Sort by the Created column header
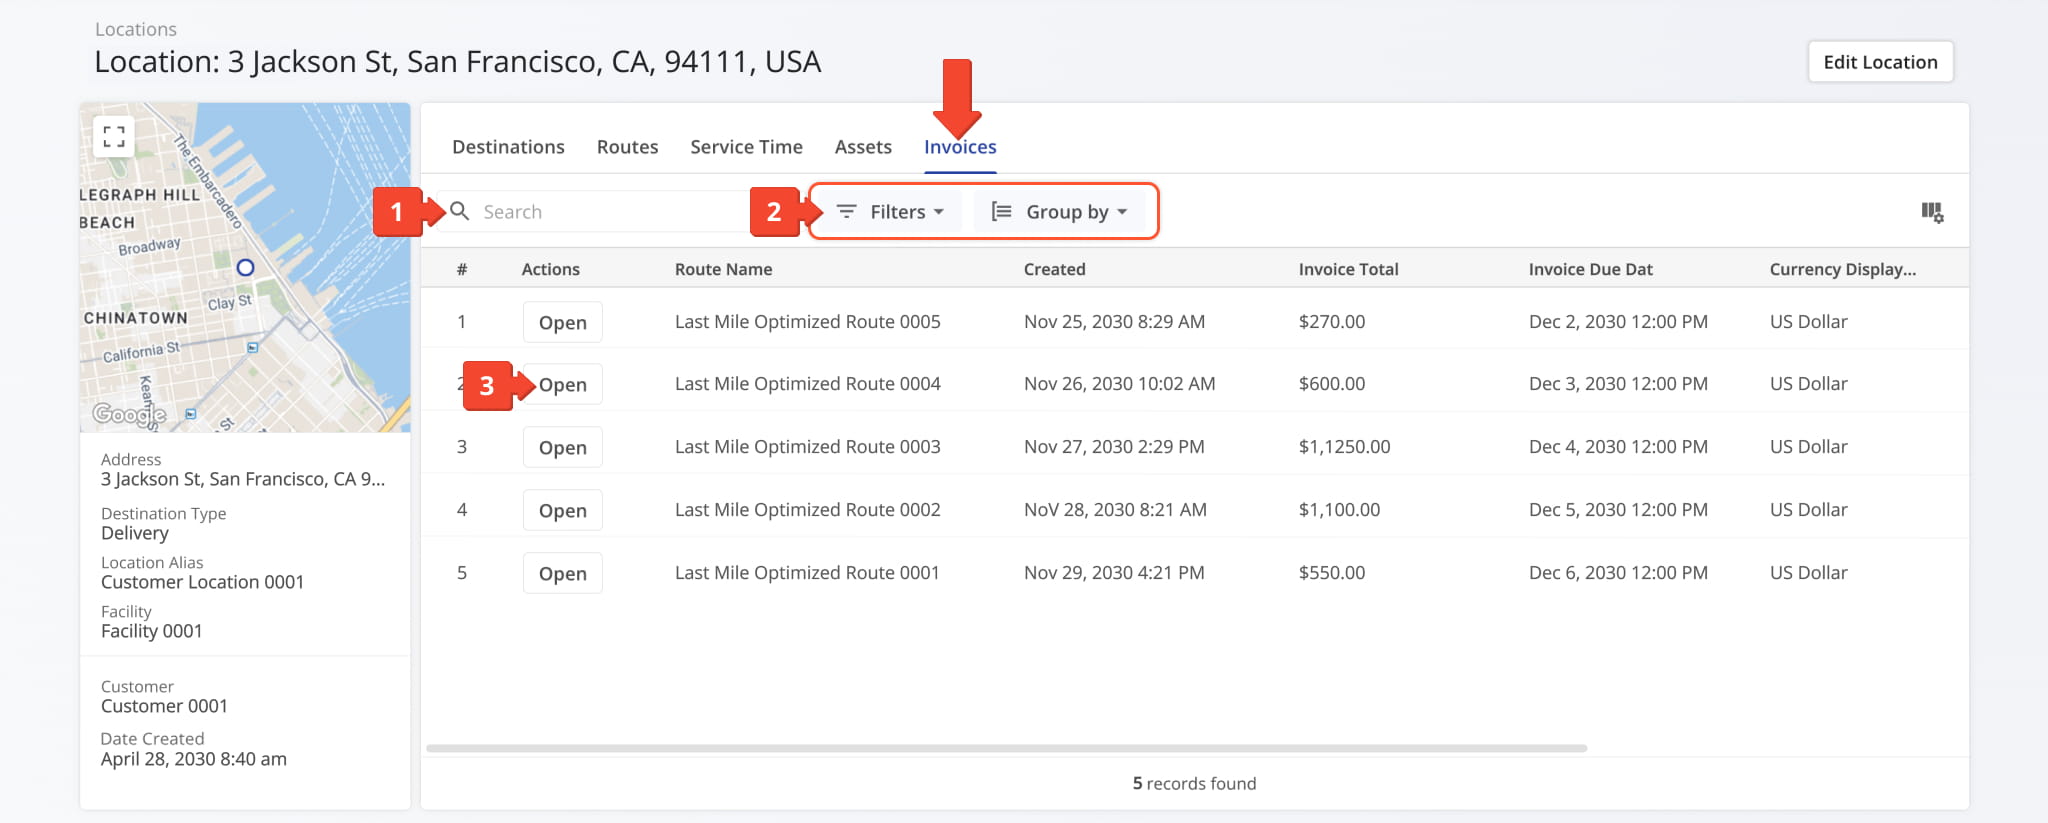2048x823 pixels. pos(1054,269)
